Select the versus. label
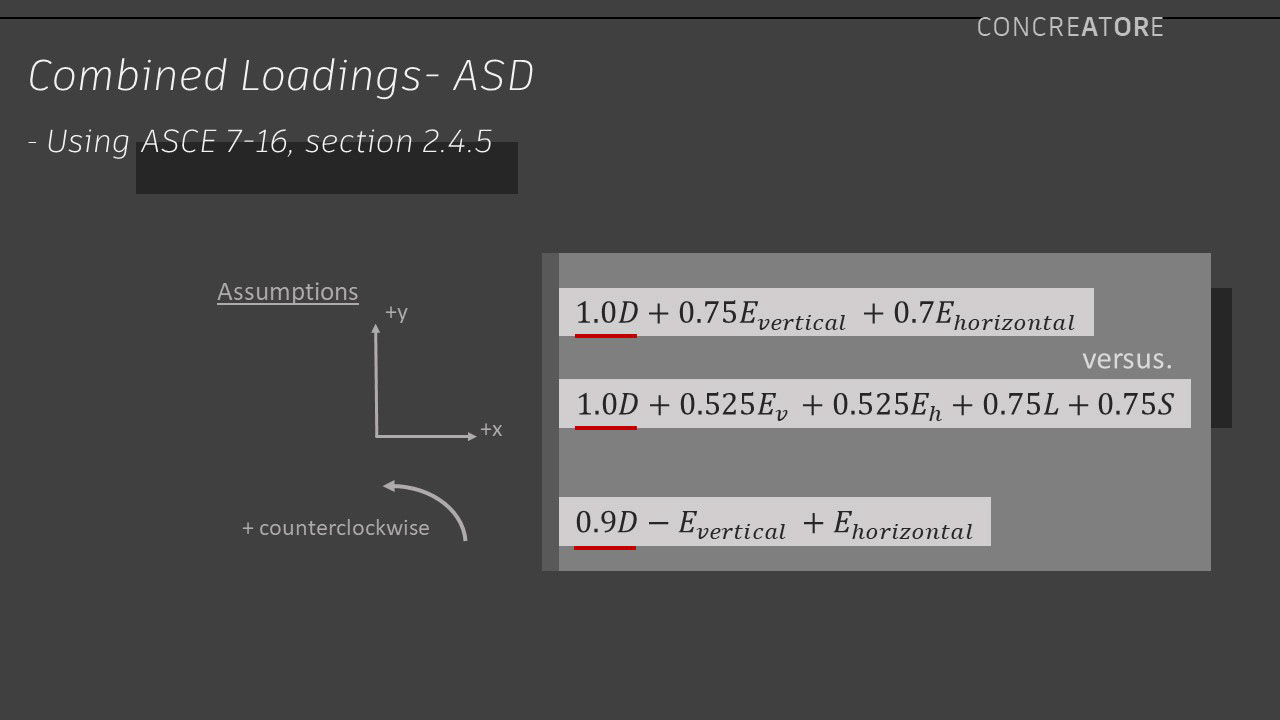The width and height of the screenshot is (1280, 720). pyautogui.click(x=1127, y=359)
